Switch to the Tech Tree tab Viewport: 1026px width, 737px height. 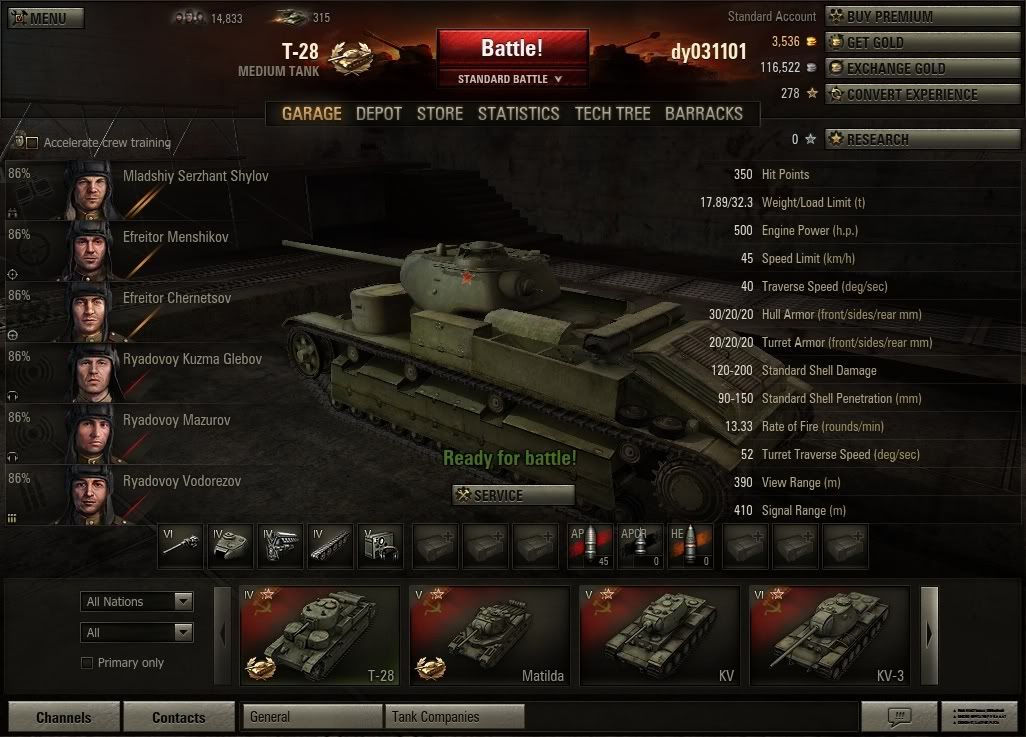pos(612,114)
